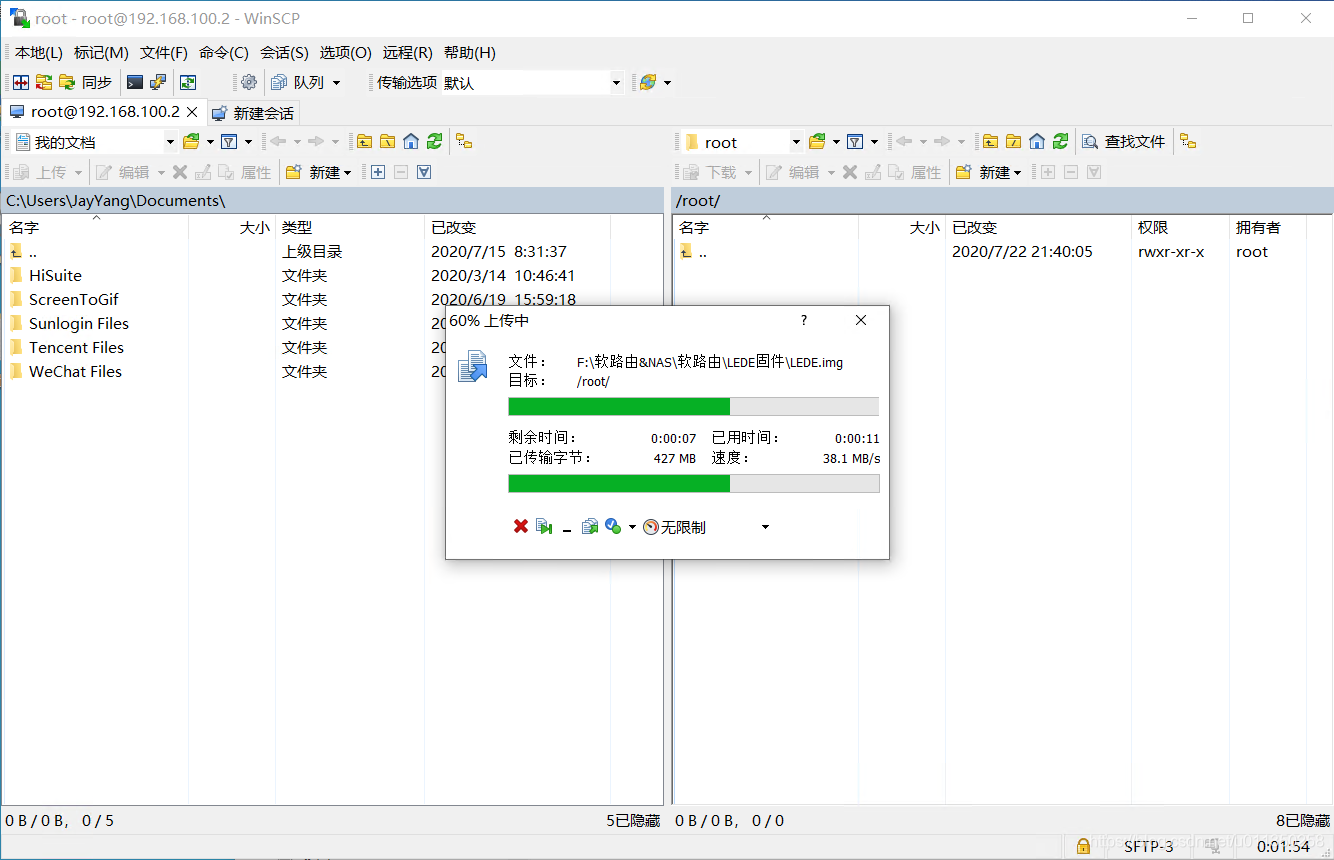Refresh the remote panel
Image resolution: width=1334 pixels, height=860 pixels.
[1060, 141]
